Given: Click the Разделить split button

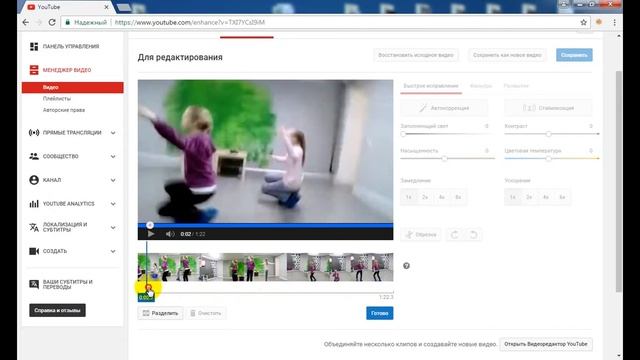Looking at the screenshot, I should (160, 313).
